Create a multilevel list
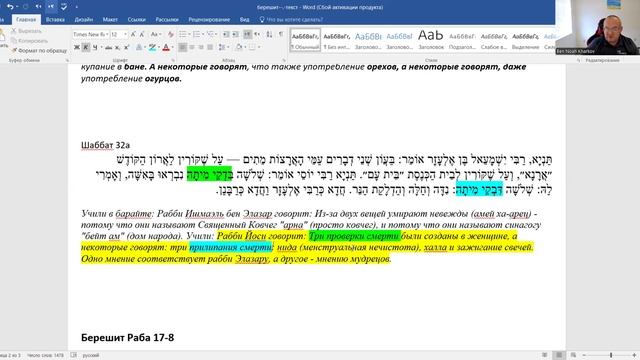The width and height of the screenshot is (640, 360). [x=210, y=34]
